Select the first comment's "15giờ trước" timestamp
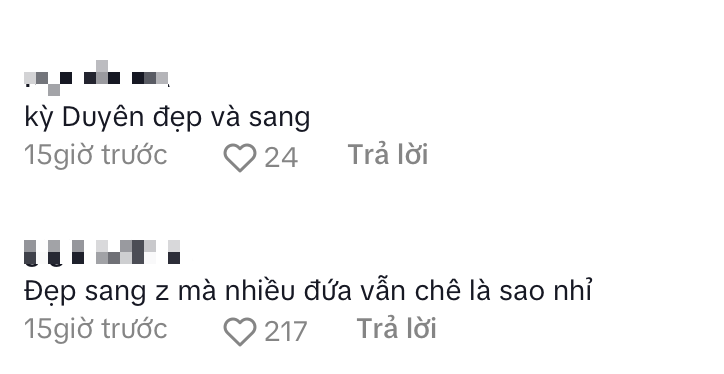 [96, 155]
